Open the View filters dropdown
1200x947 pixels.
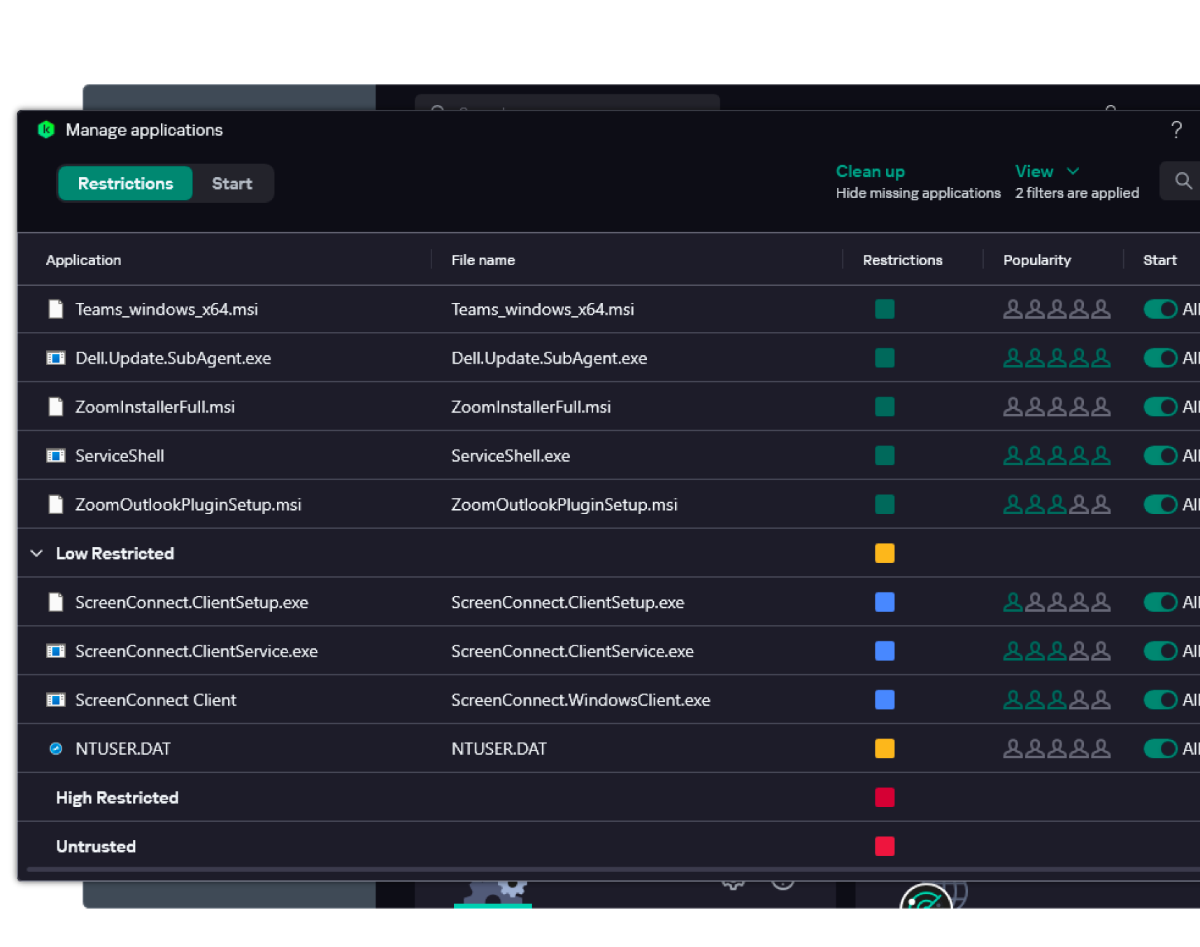click(1047, 172)
